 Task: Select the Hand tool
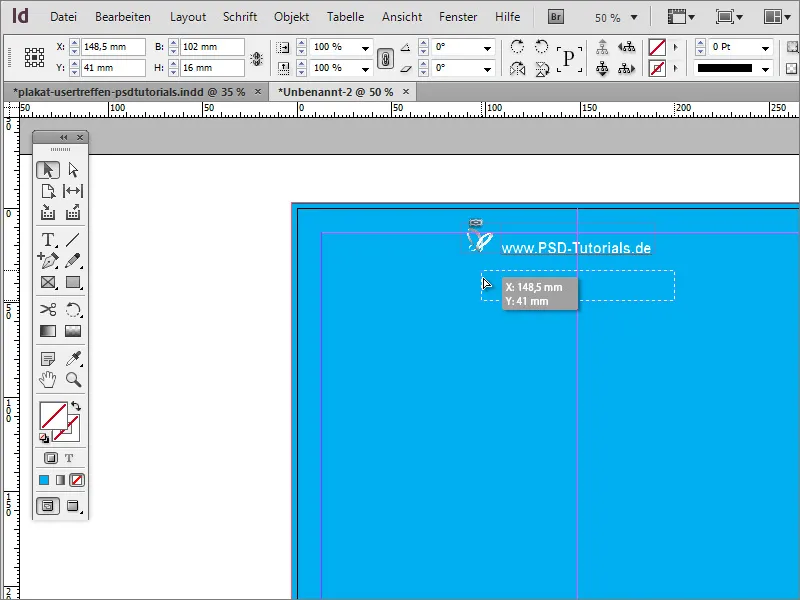coord(48,380)
